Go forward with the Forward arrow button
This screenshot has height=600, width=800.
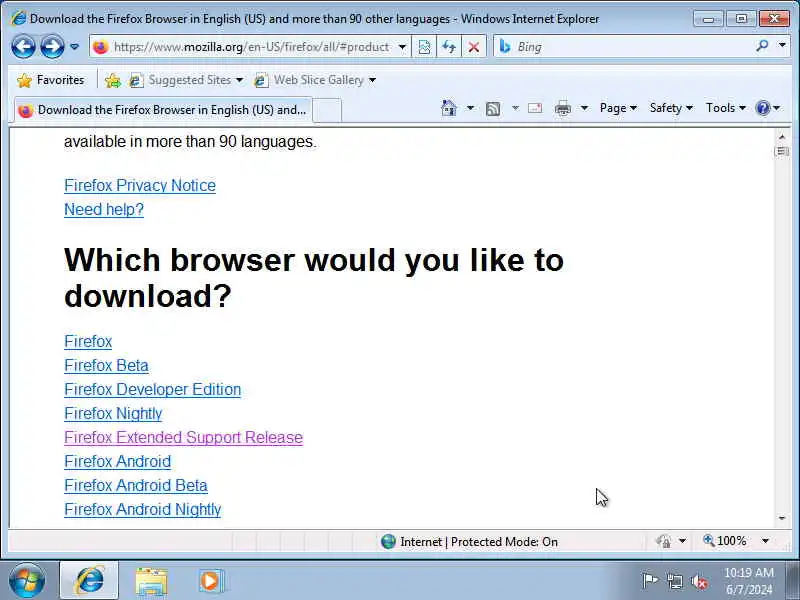pyautogui.click(x=53, y=47)
